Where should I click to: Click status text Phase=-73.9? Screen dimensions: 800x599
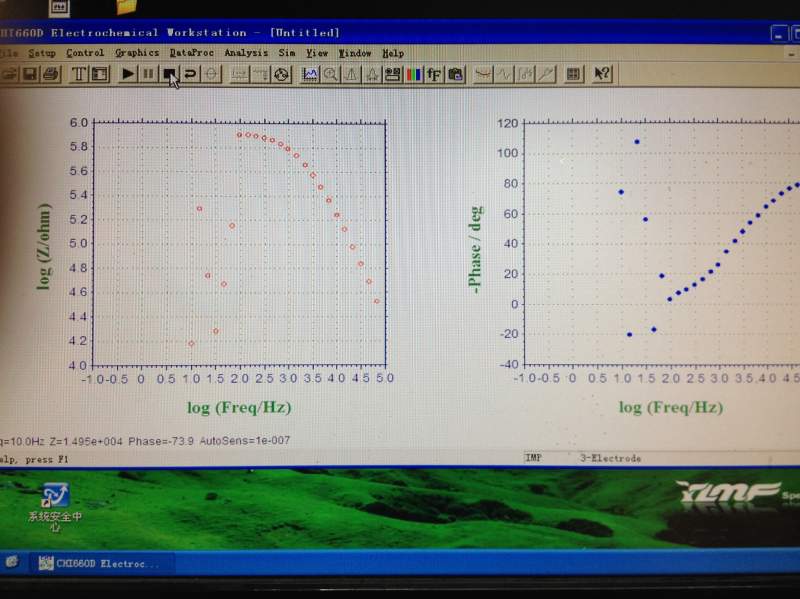point(161,441)
